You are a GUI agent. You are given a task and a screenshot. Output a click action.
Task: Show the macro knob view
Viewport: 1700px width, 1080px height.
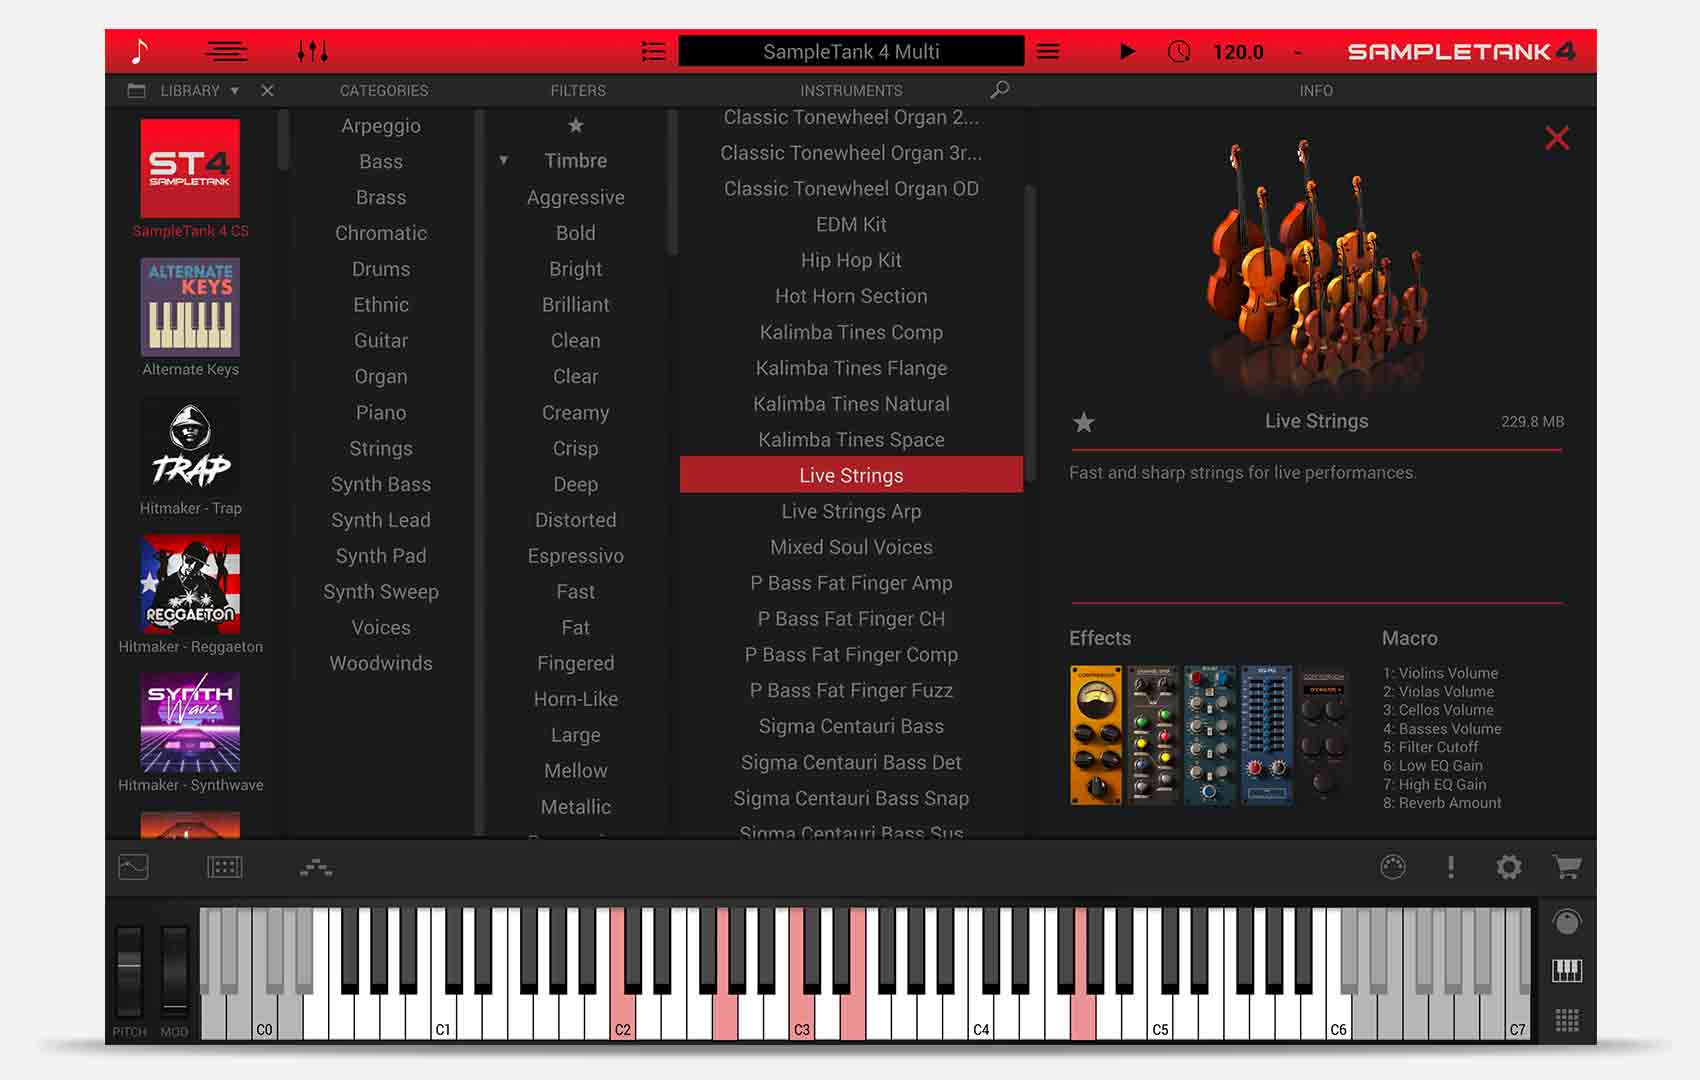(x=1567, y=922)
